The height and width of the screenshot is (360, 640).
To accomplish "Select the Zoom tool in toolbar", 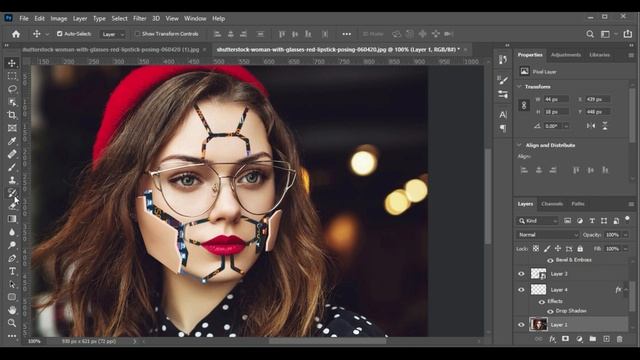I will [12, 323].
